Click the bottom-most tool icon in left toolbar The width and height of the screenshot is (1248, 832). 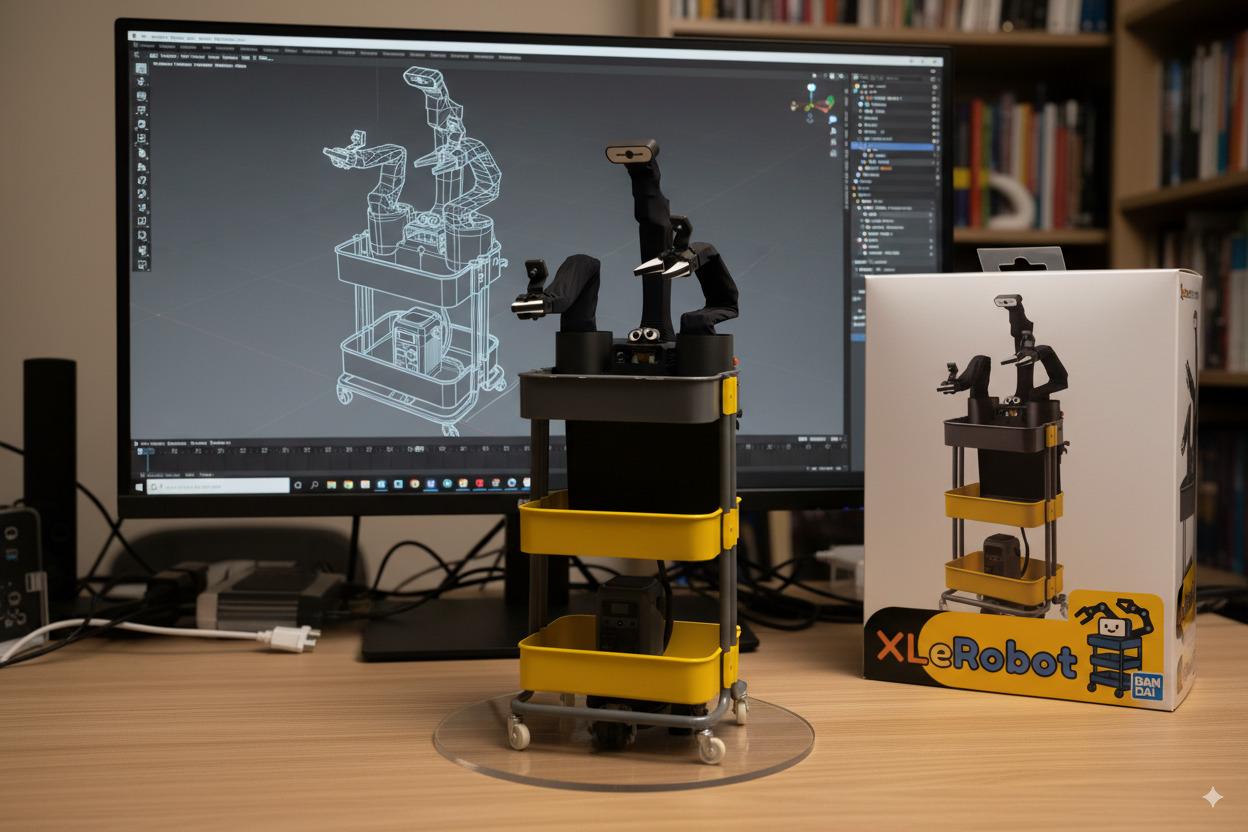pos(143,265)
